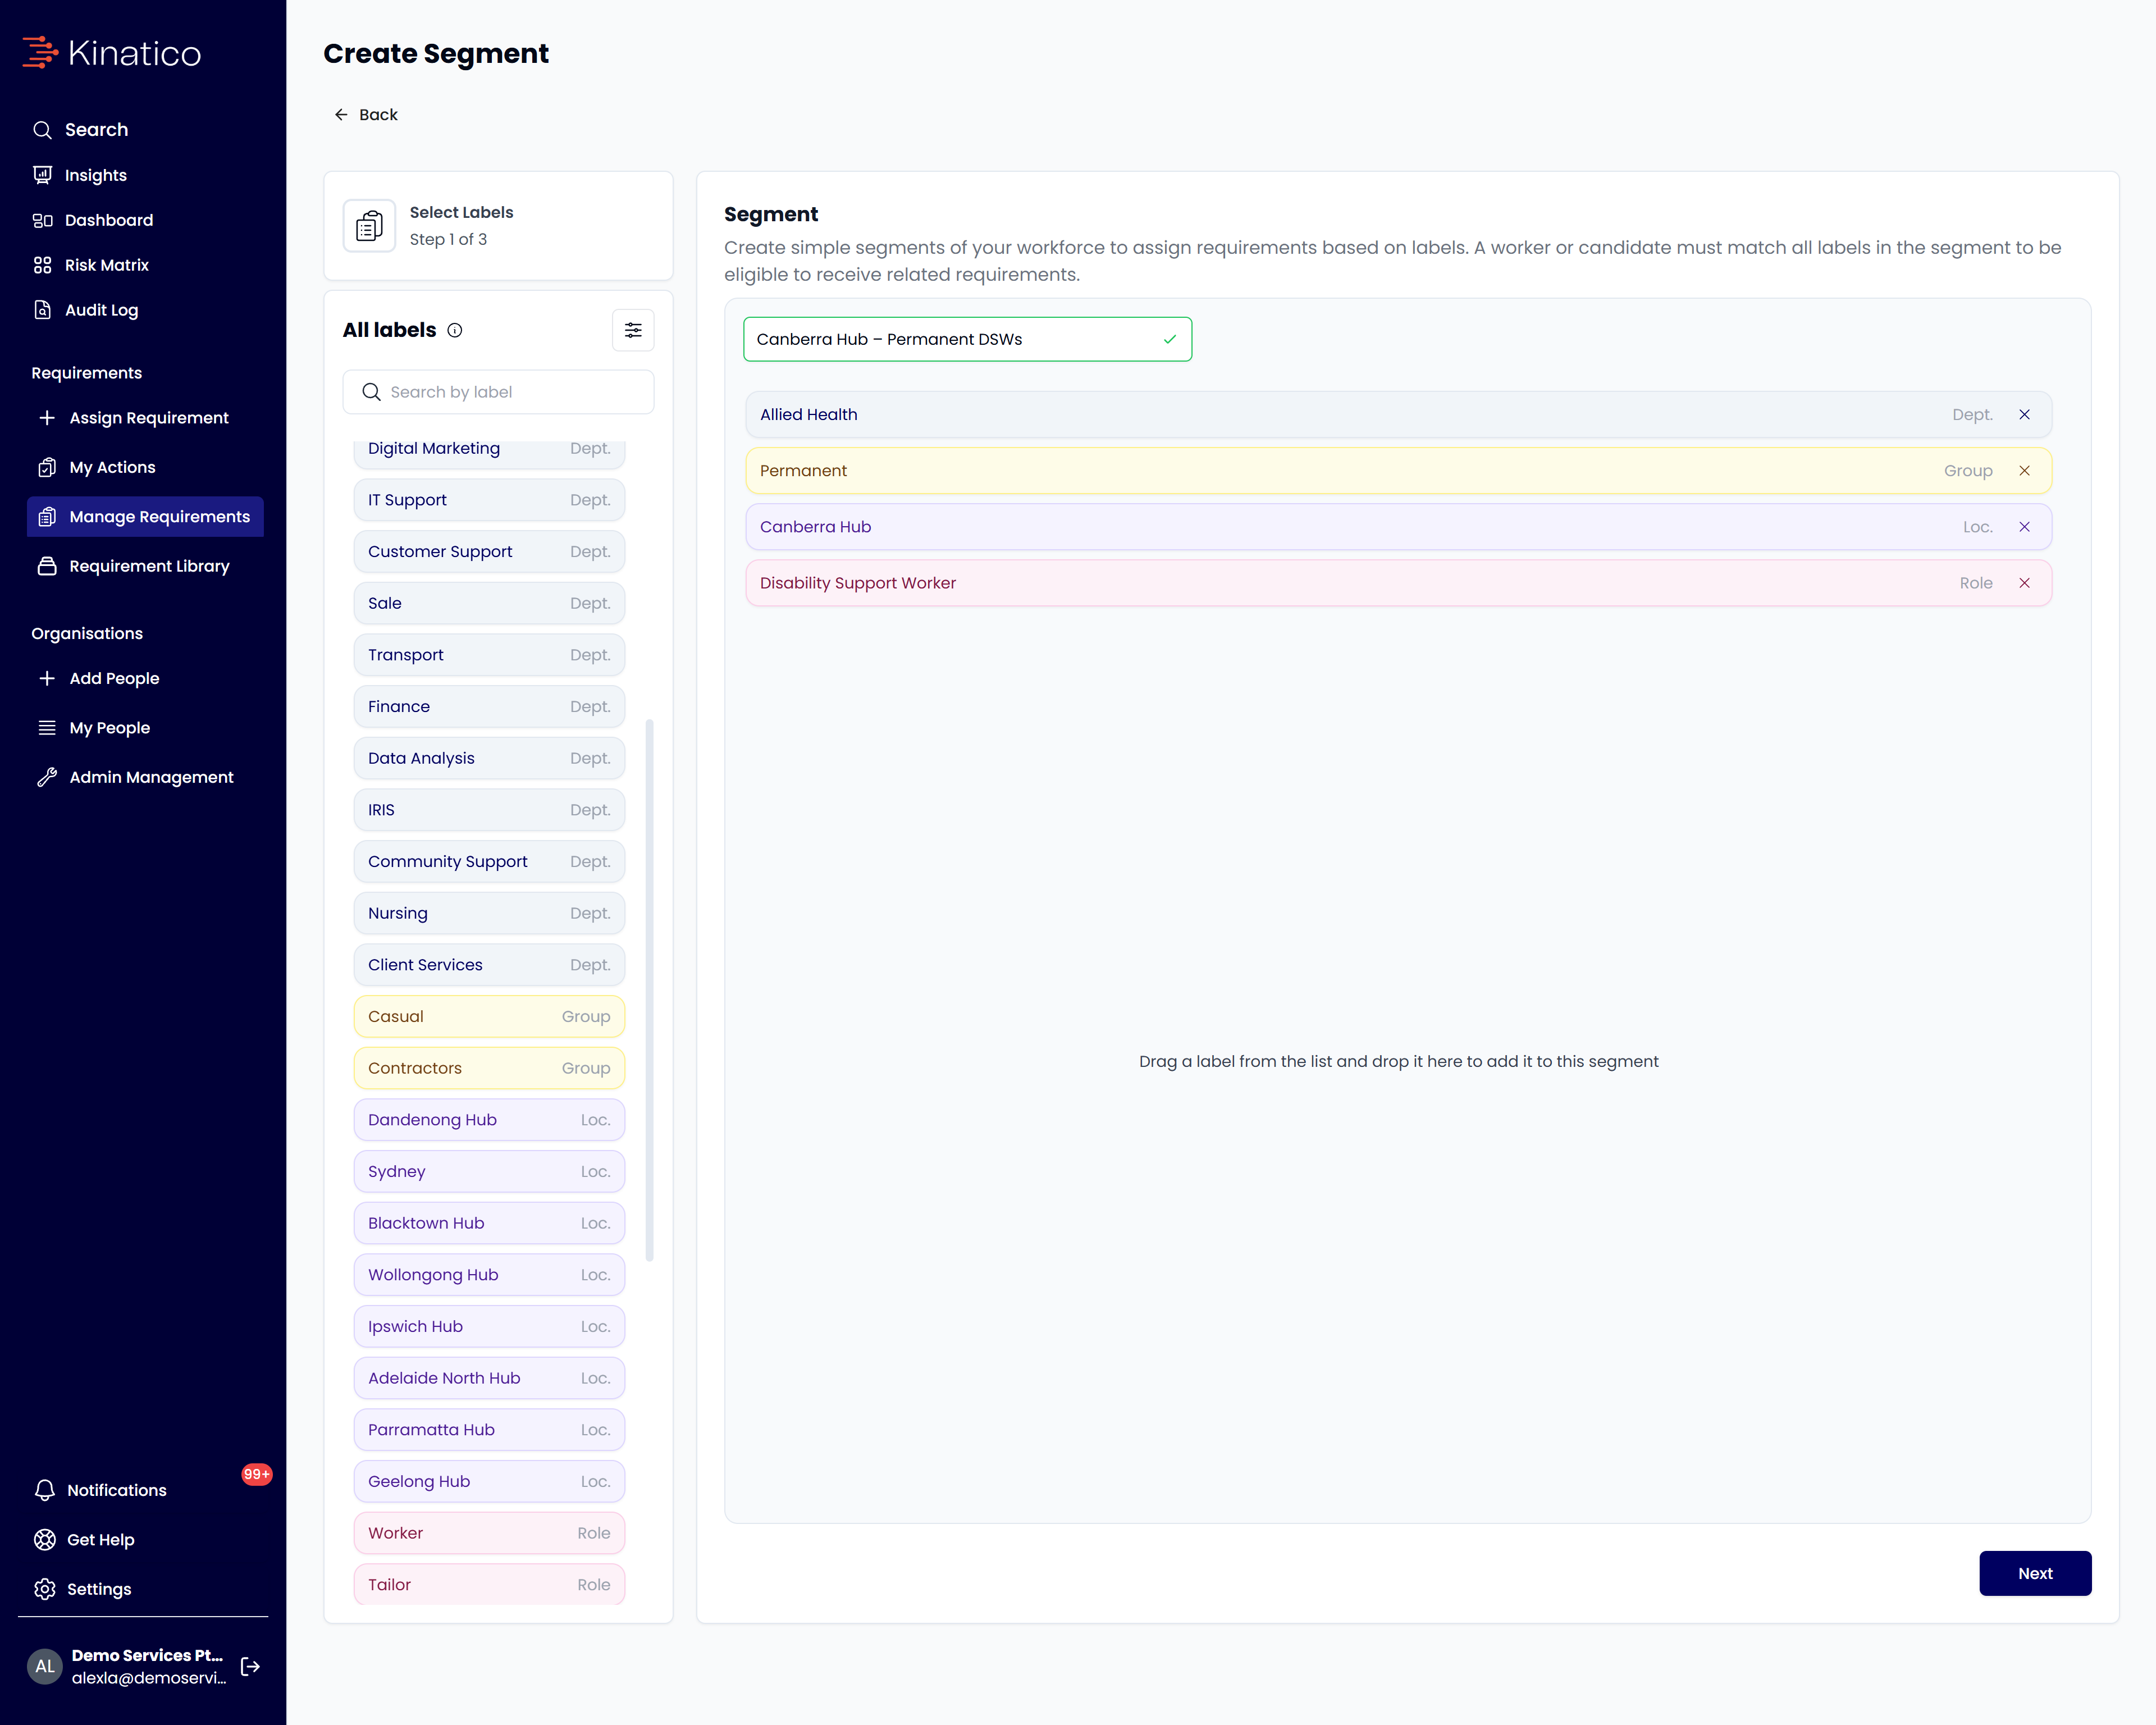Select the IT Support label
Screen dimensions: 2156x1725
tap(489, 500)
